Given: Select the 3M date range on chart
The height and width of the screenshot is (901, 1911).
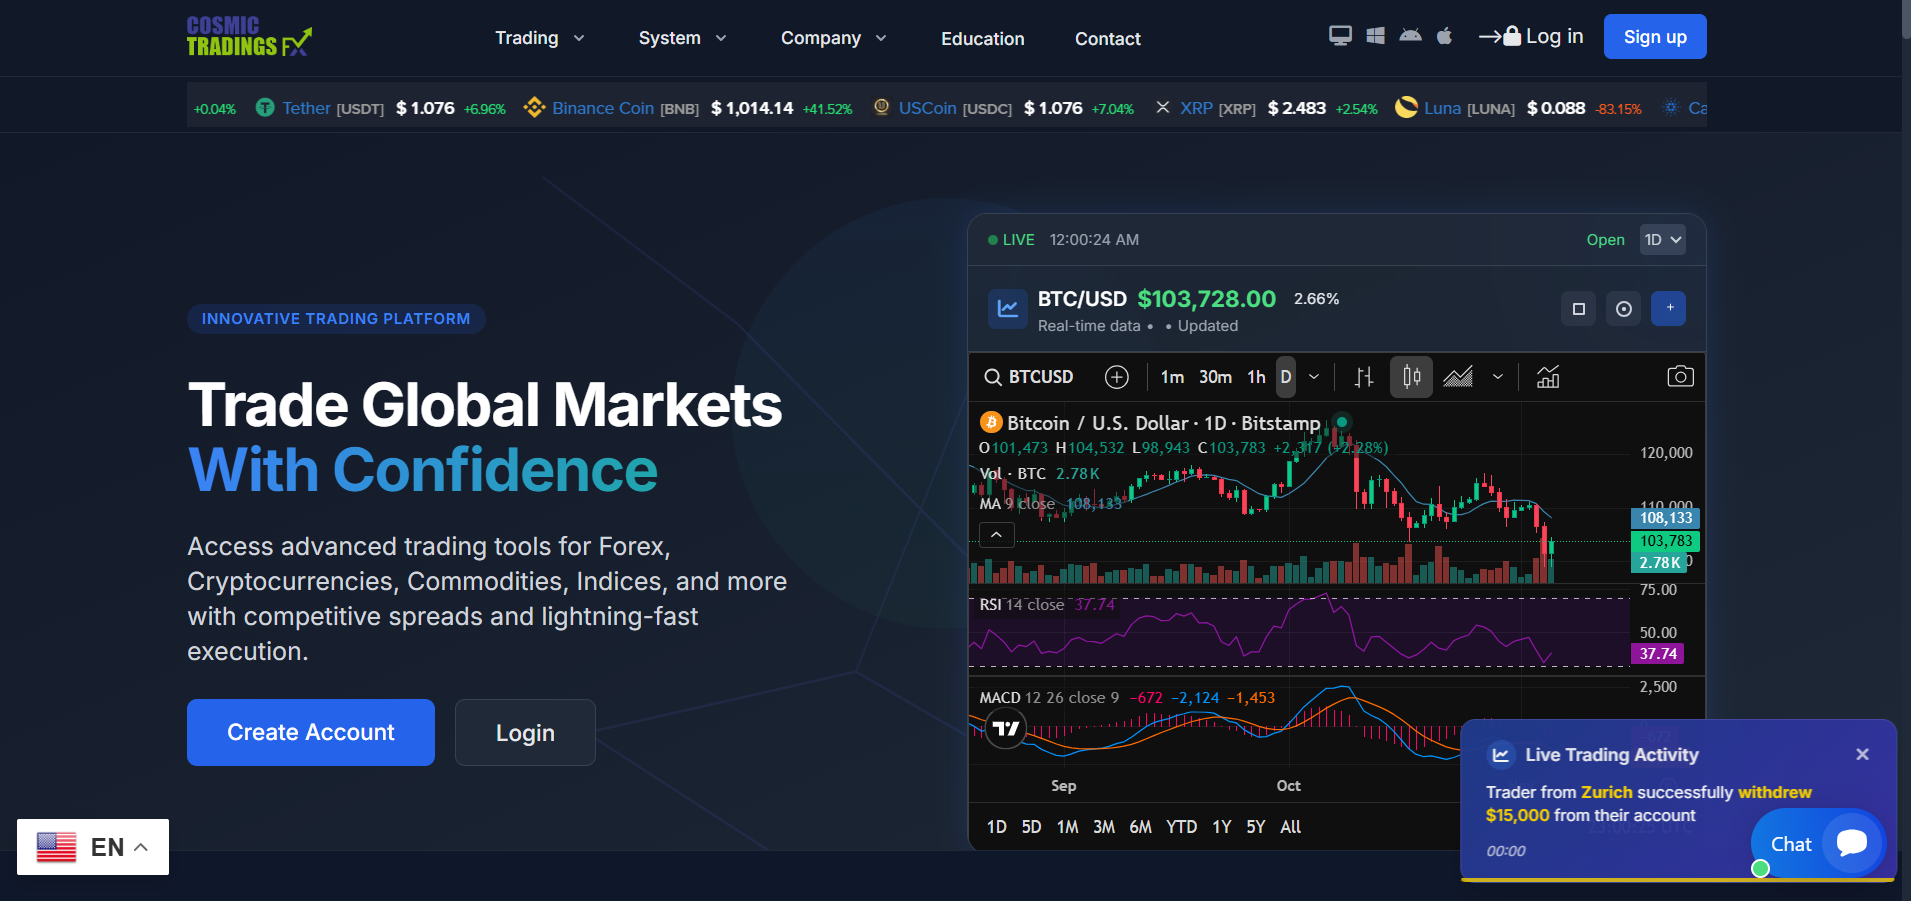Looking at the screenshot, I should (x=1103, y=827).
